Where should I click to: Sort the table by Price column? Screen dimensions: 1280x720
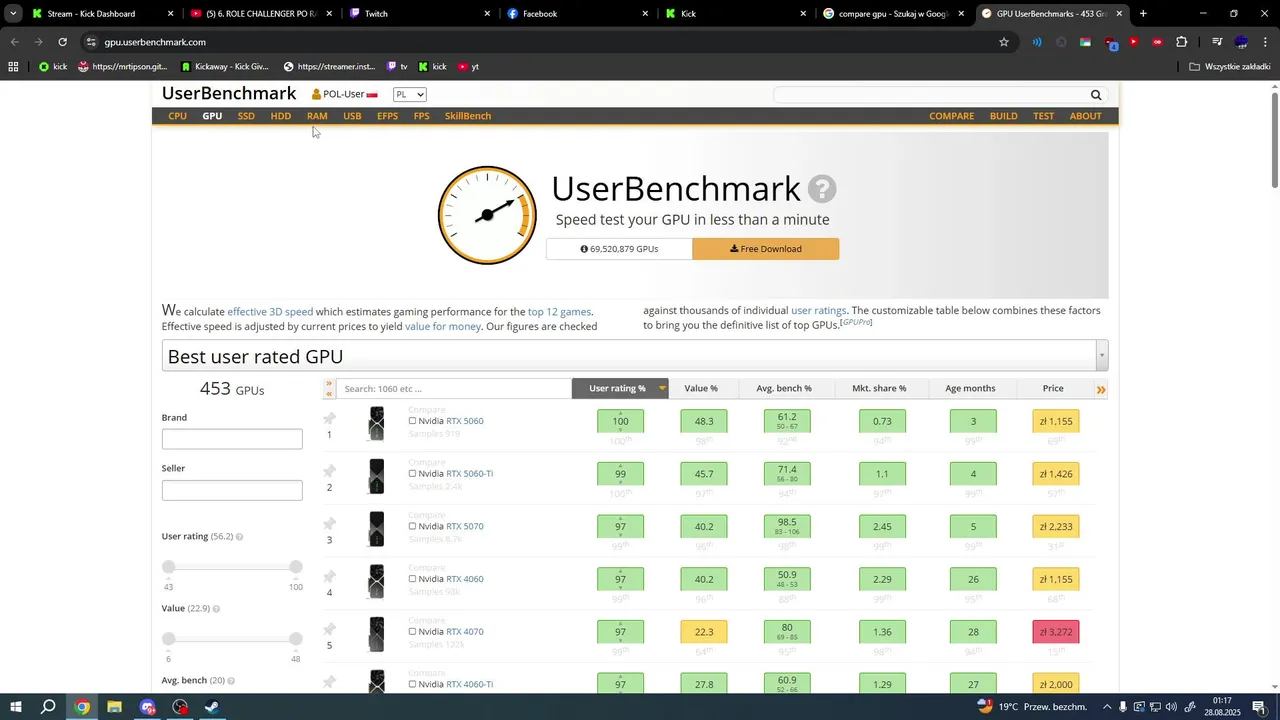[1052, 388]
